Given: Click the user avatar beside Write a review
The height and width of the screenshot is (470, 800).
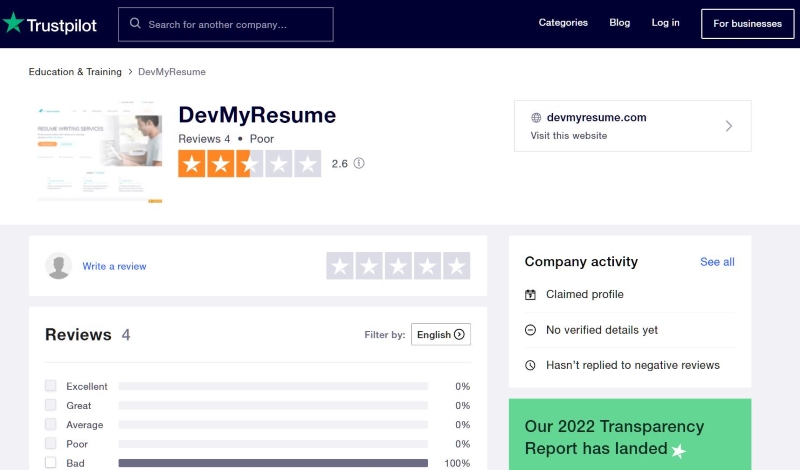Looking at the screenshot, I should (59, 265).
